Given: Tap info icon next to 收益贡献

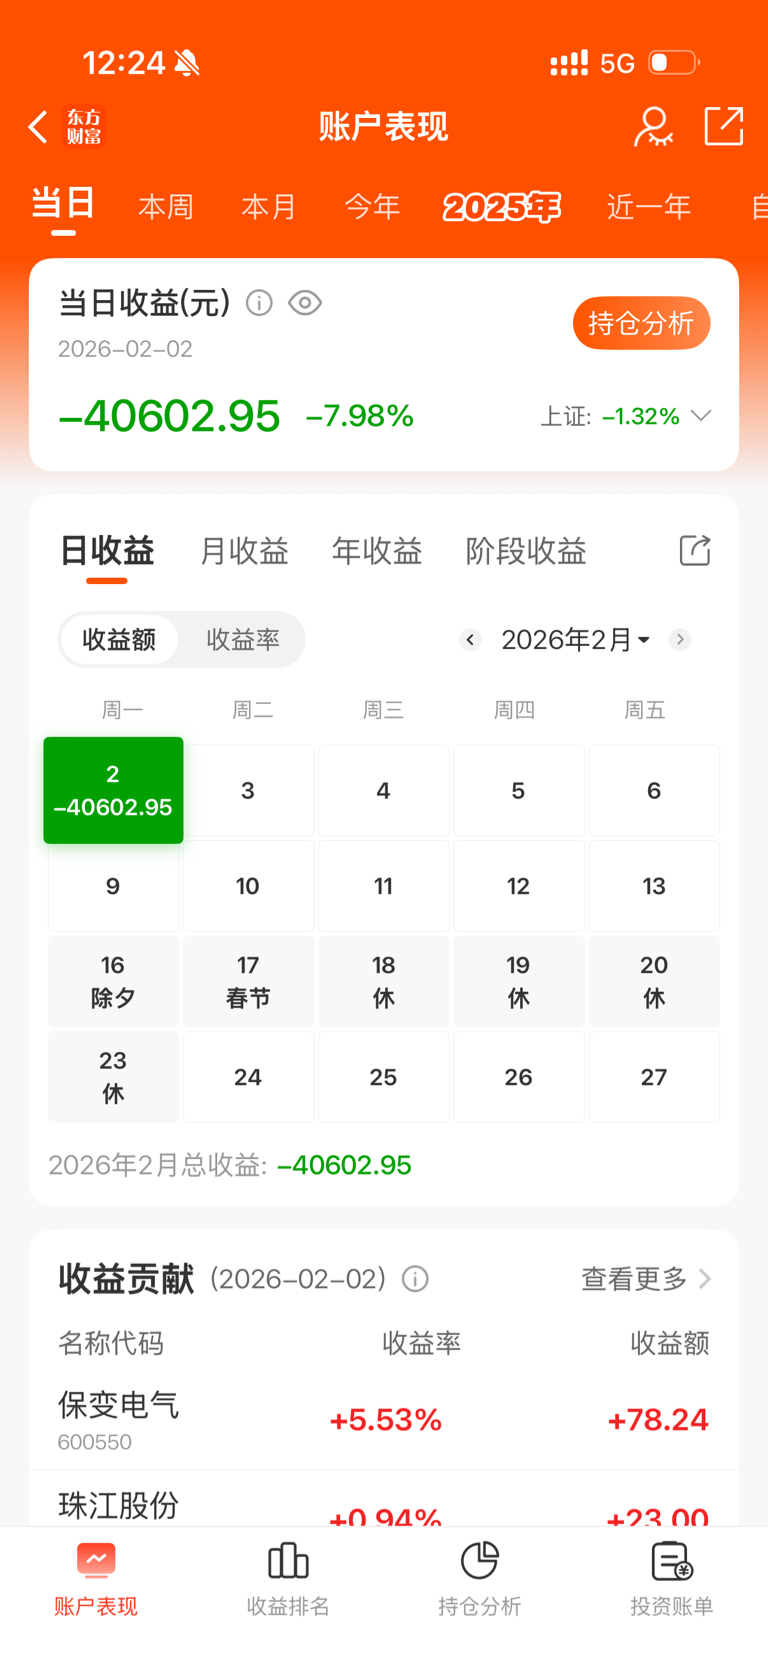Looking at the screenshot, I should 415,1279.
